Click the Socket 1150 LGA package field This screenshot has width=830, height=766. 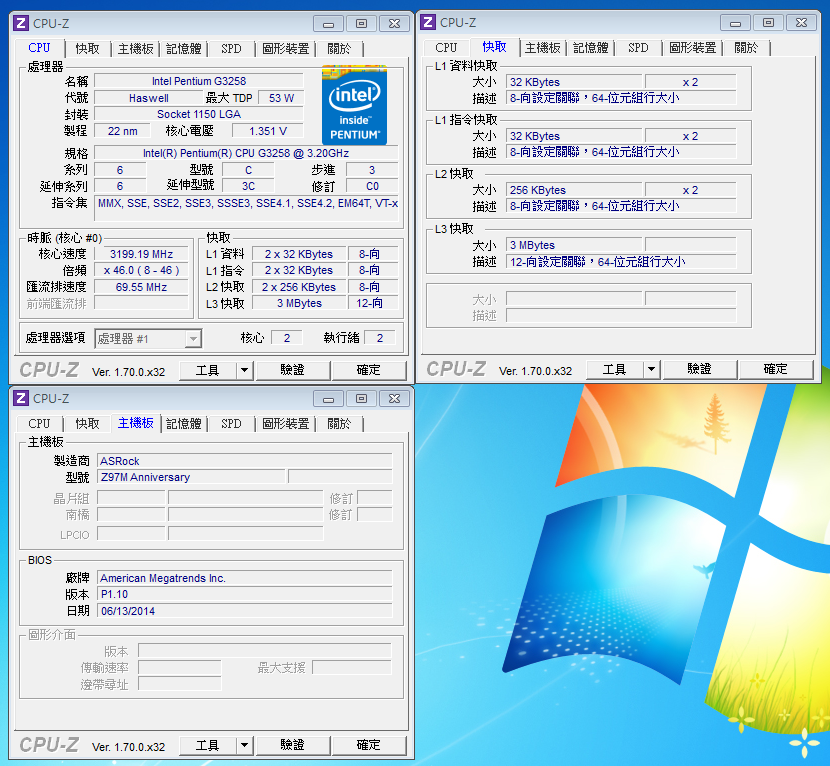[199, 114]
